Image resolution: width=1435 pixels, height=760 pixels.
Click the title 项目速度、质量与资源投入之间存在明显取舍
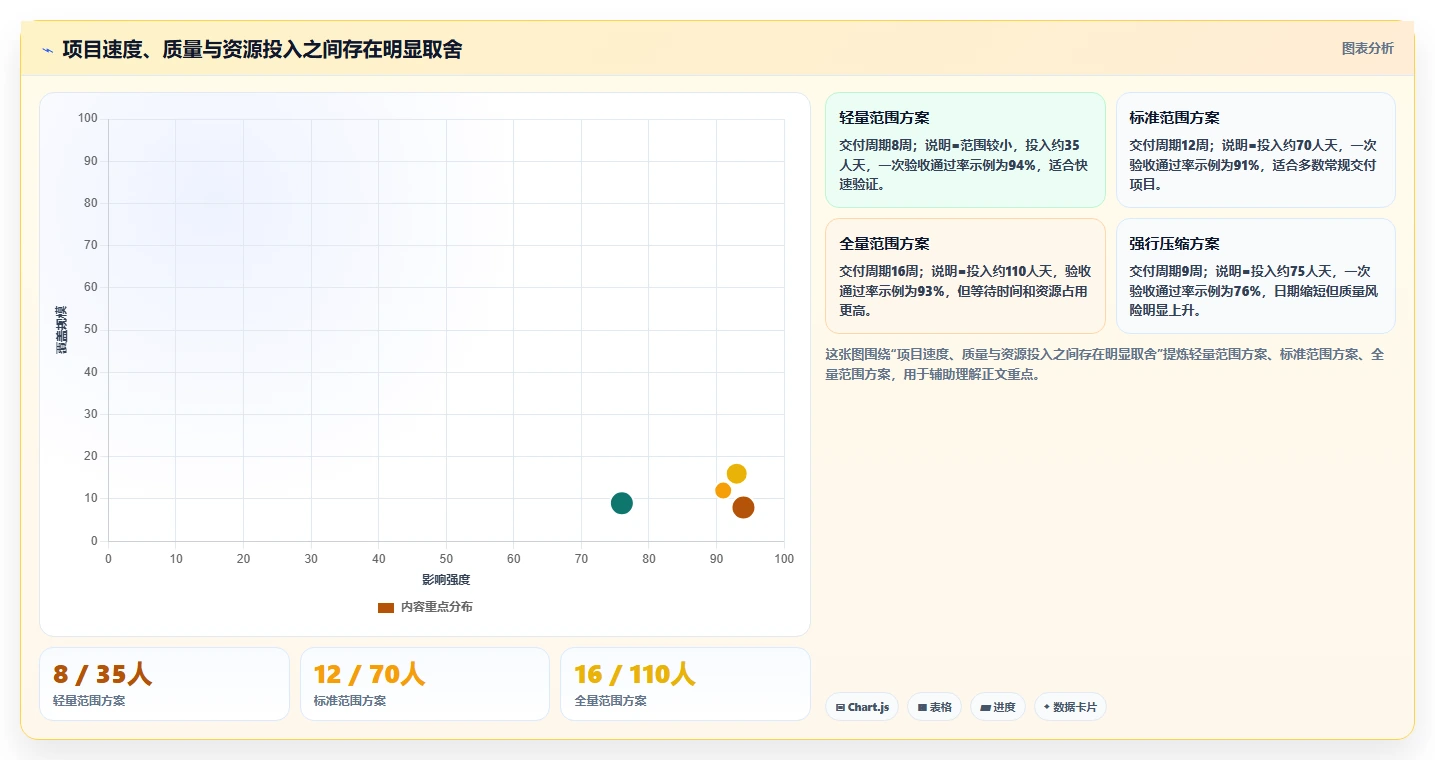pyautogui.click(x=262, y=50)
